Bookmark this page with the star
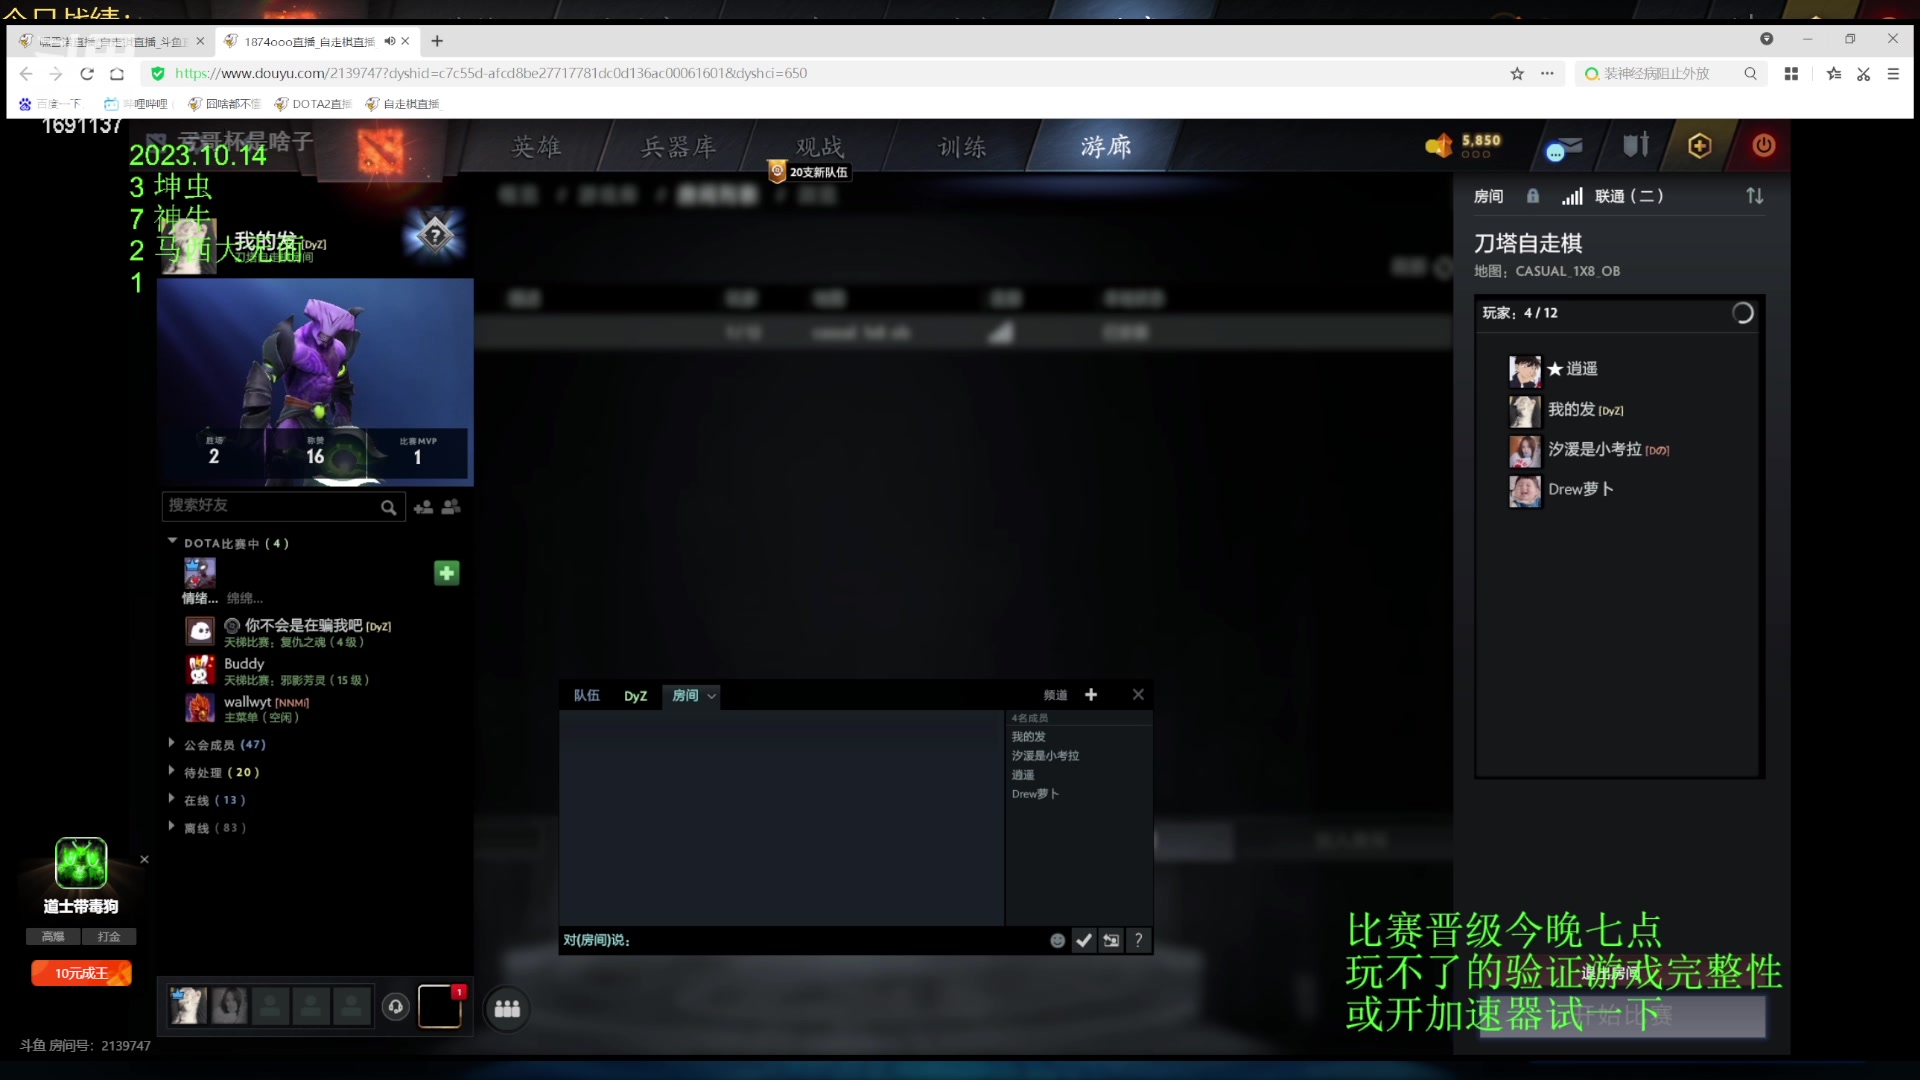This screenshot has width=1920, height=1080. click(1517, 74)
